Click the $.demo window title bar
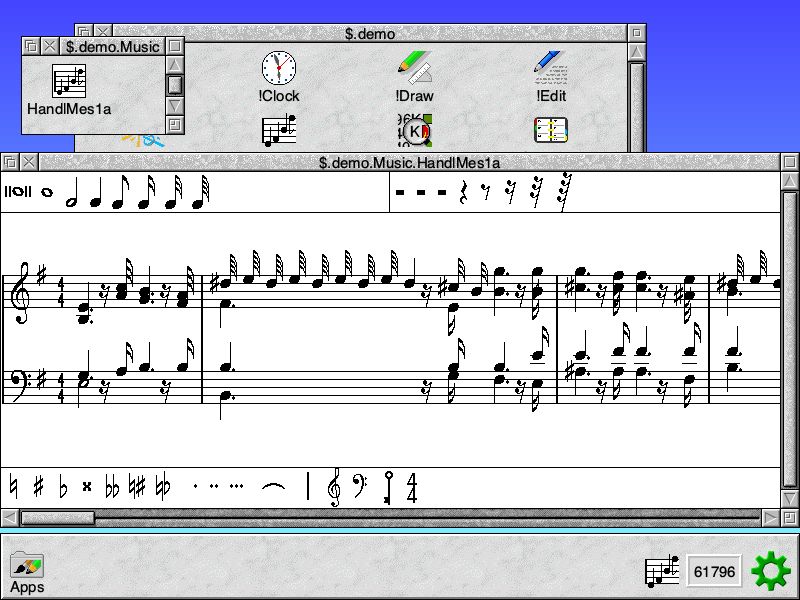 (370, 33)
